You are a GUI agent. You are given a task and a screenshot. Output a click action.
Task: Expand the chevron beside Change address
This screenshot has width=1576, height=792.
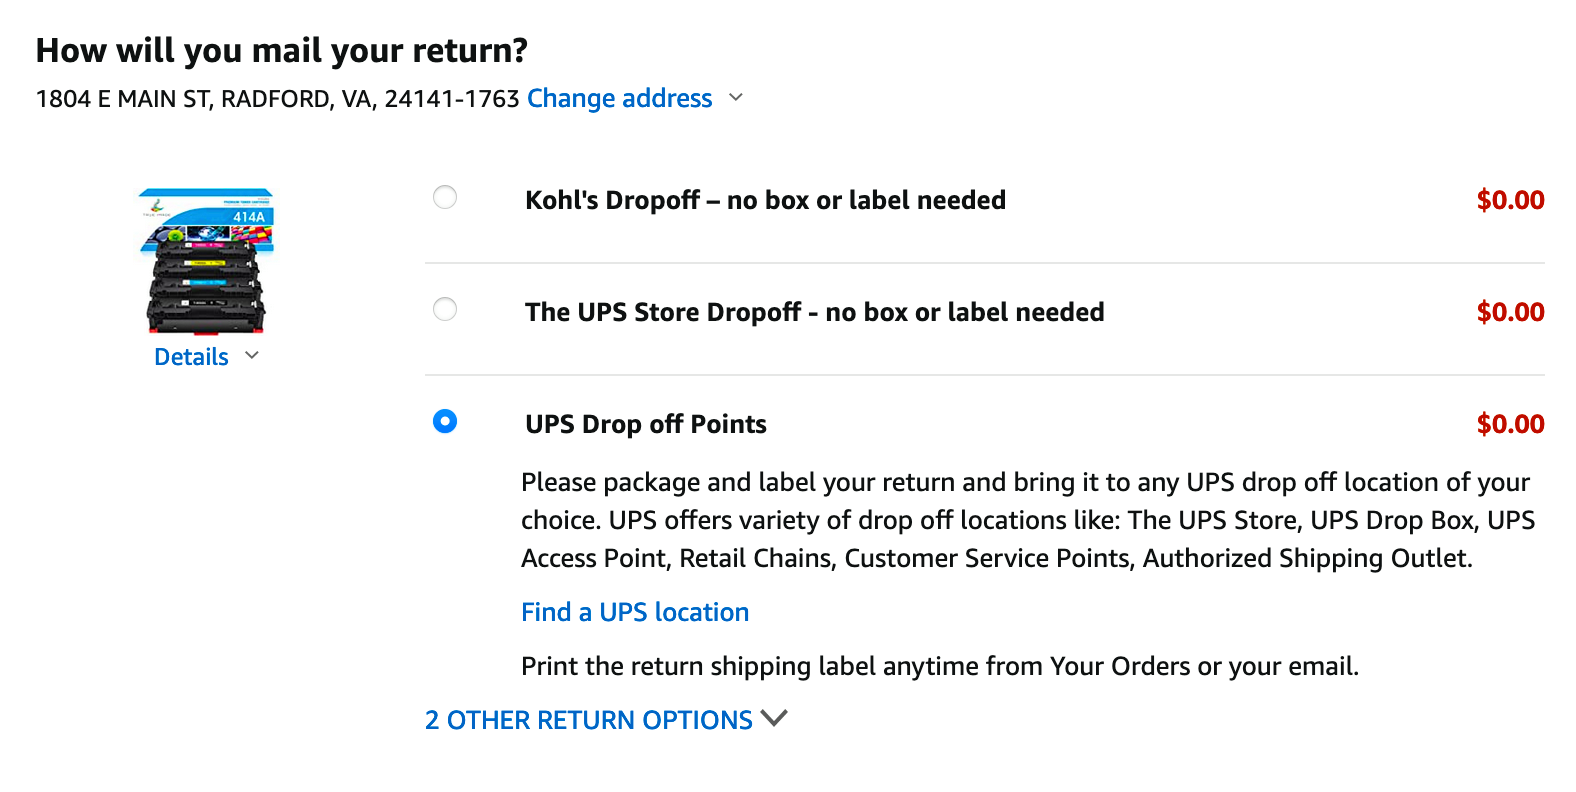tap(736, 98)
